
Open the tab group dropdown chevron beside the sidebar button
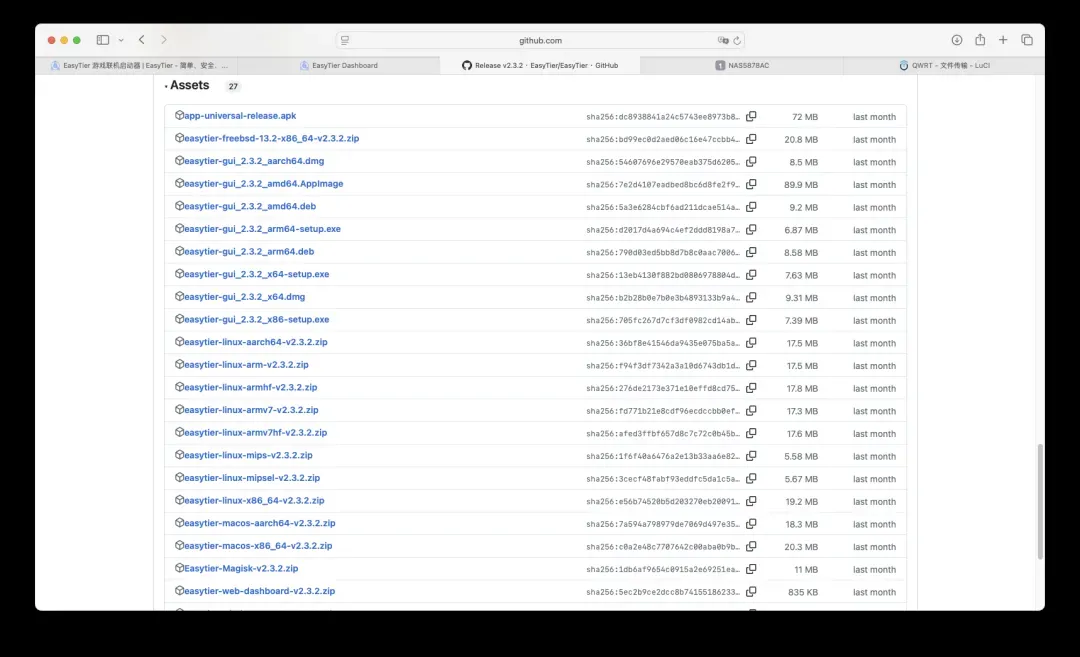coord(121,40)
